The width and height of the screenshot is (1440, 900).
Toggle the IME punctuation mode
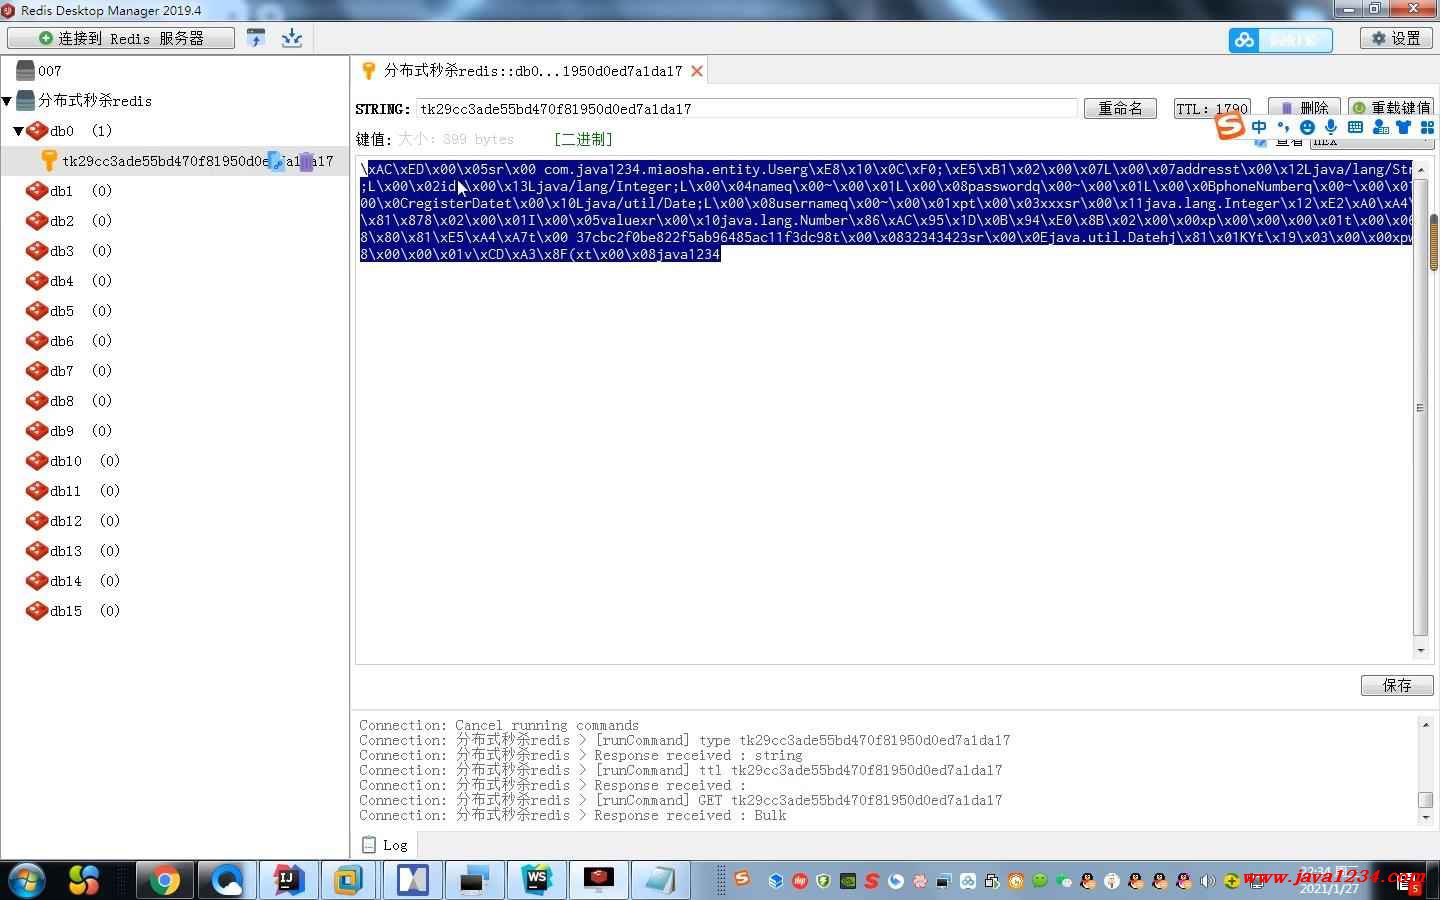click(1283, 127)
